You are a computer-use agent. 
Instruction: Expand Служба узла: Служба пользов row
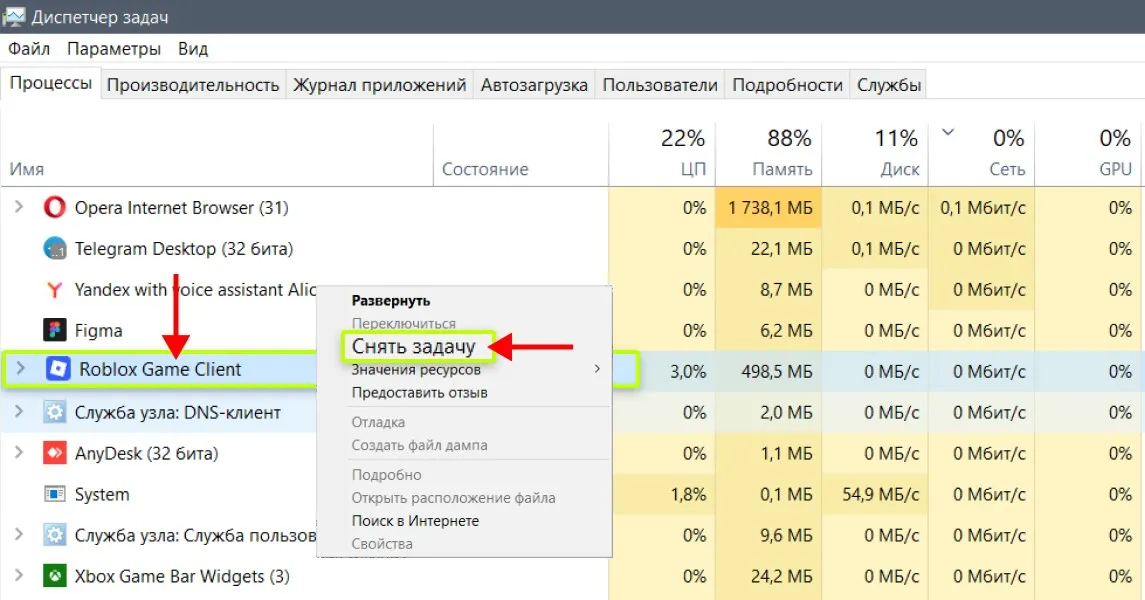point(19,534)
